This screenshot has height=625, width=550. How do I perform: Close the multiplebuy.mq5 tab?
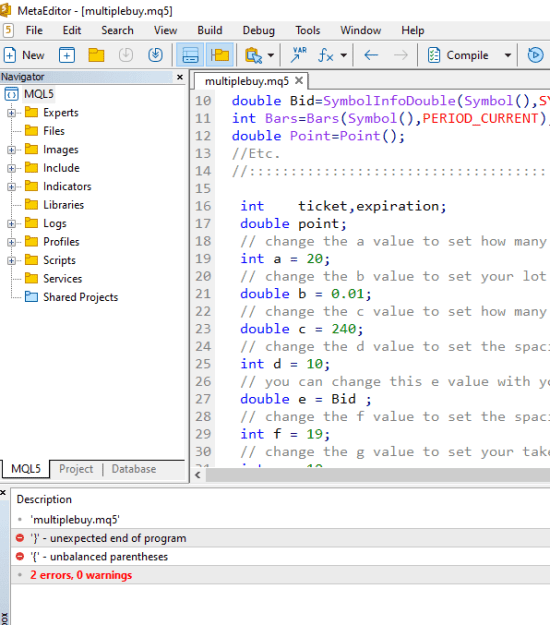(x=299, y=81)
